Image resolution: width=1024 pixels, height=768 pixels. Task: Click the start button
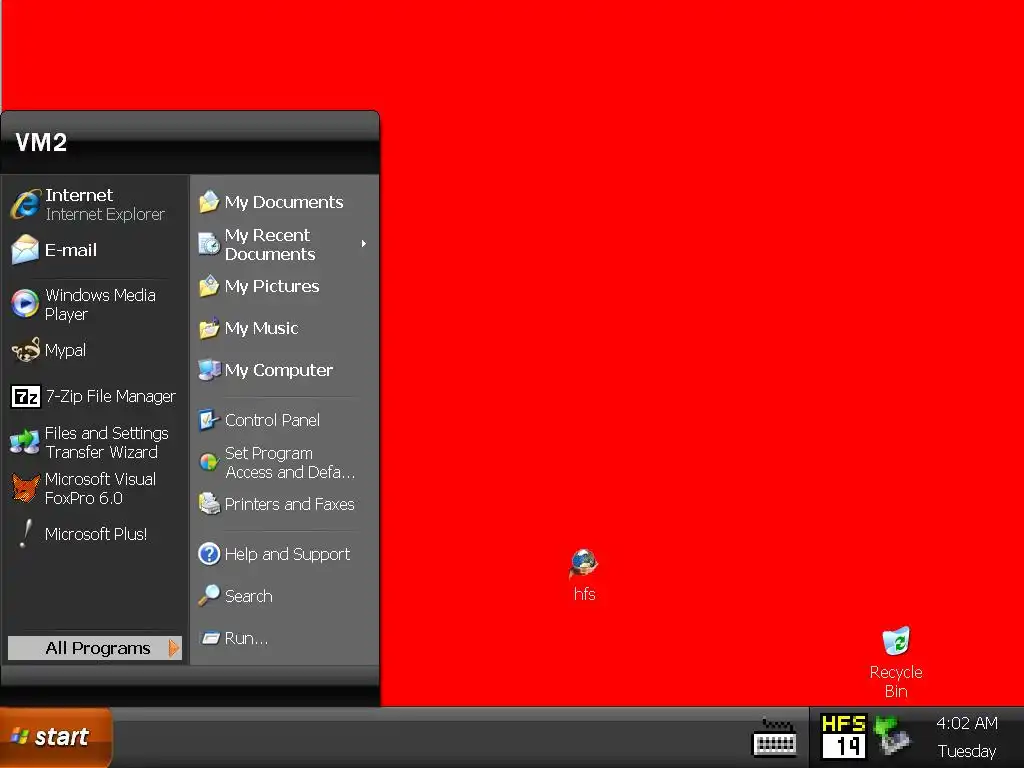(56, 737)
